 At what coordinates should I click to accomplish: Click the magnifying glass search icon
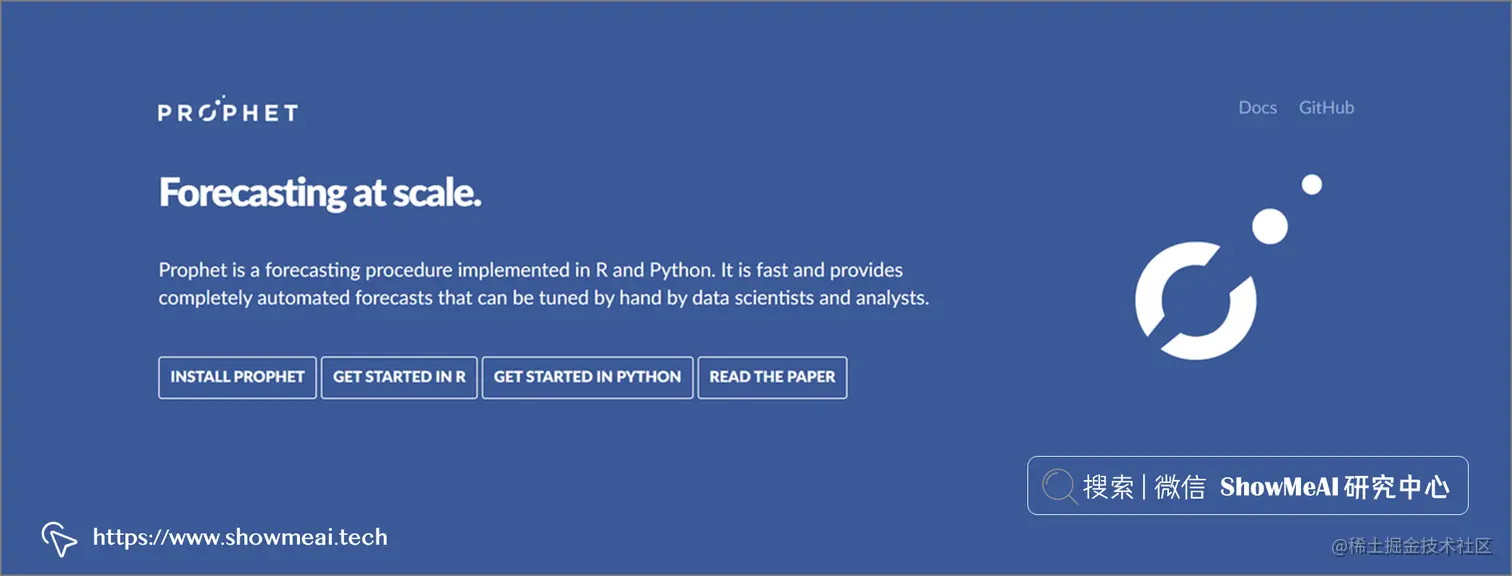[1059, 487]
